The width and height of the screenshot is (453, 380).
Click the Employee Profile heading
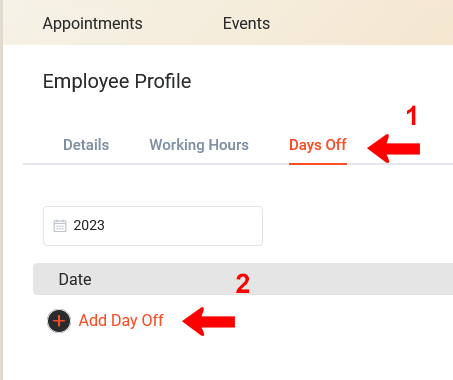pos(117,81)
